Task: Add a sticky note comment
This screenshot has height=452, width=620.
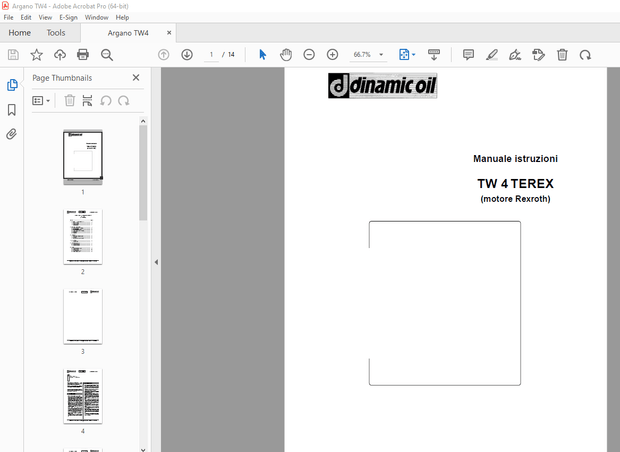Action: point(469,55)
